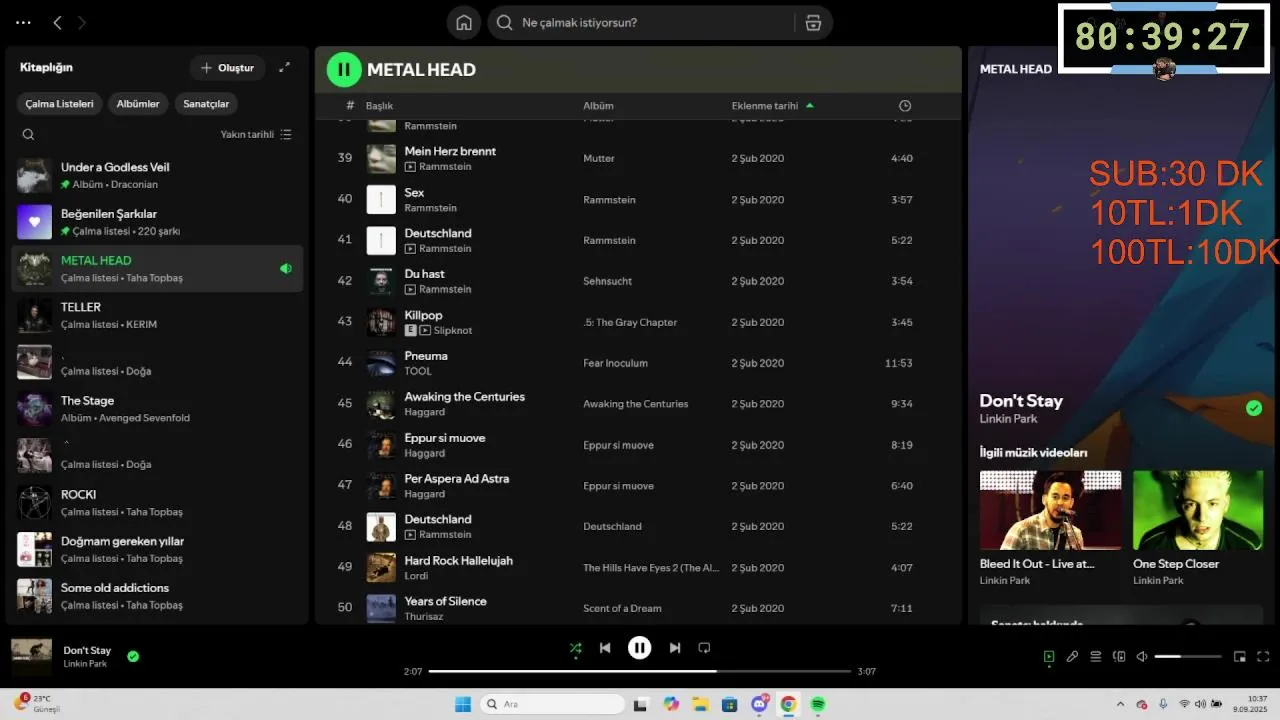Open the three-dots app menu
Image resolution: width=1280 pixels, height=720 pixels.
[23, 22]
